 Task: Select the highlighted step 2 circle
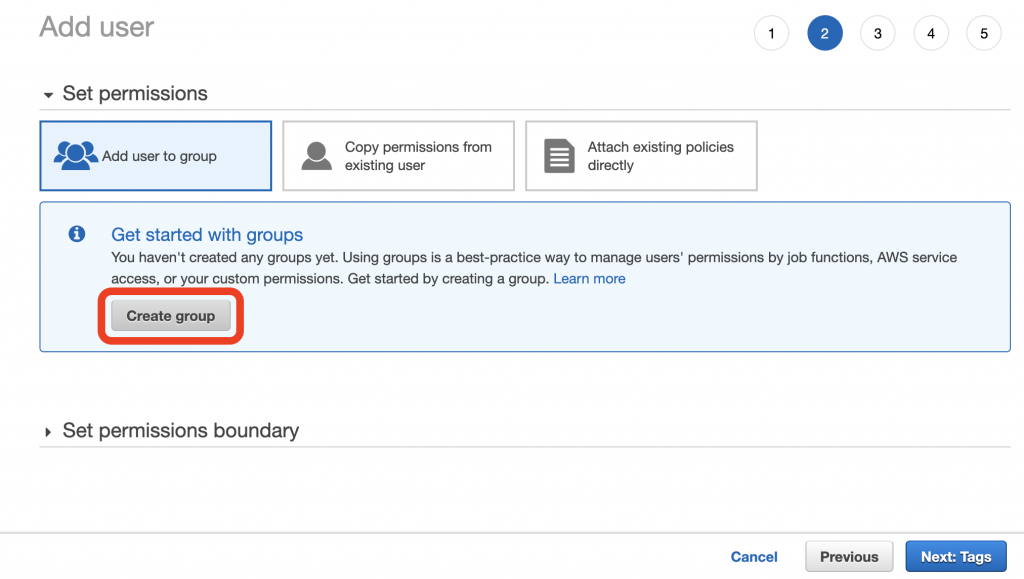825,33
